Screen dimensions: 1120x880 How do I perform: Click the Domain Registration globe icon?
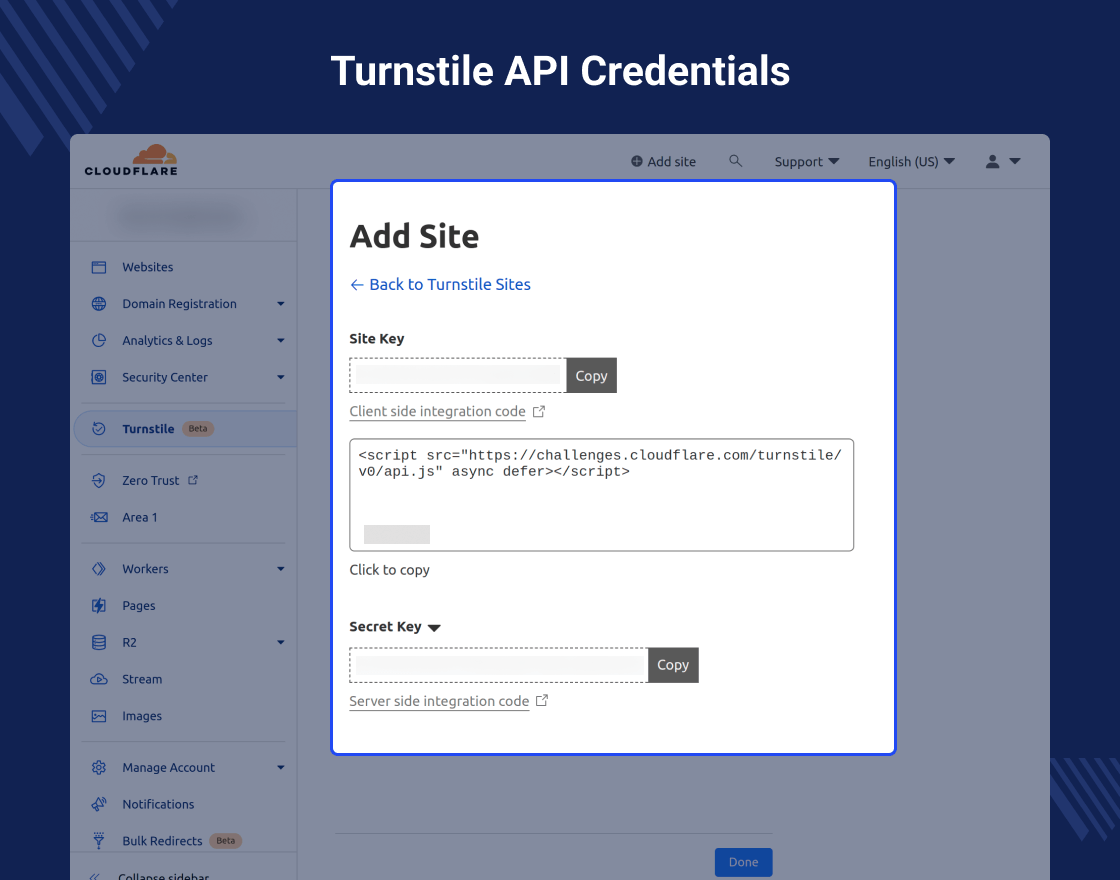99,304
